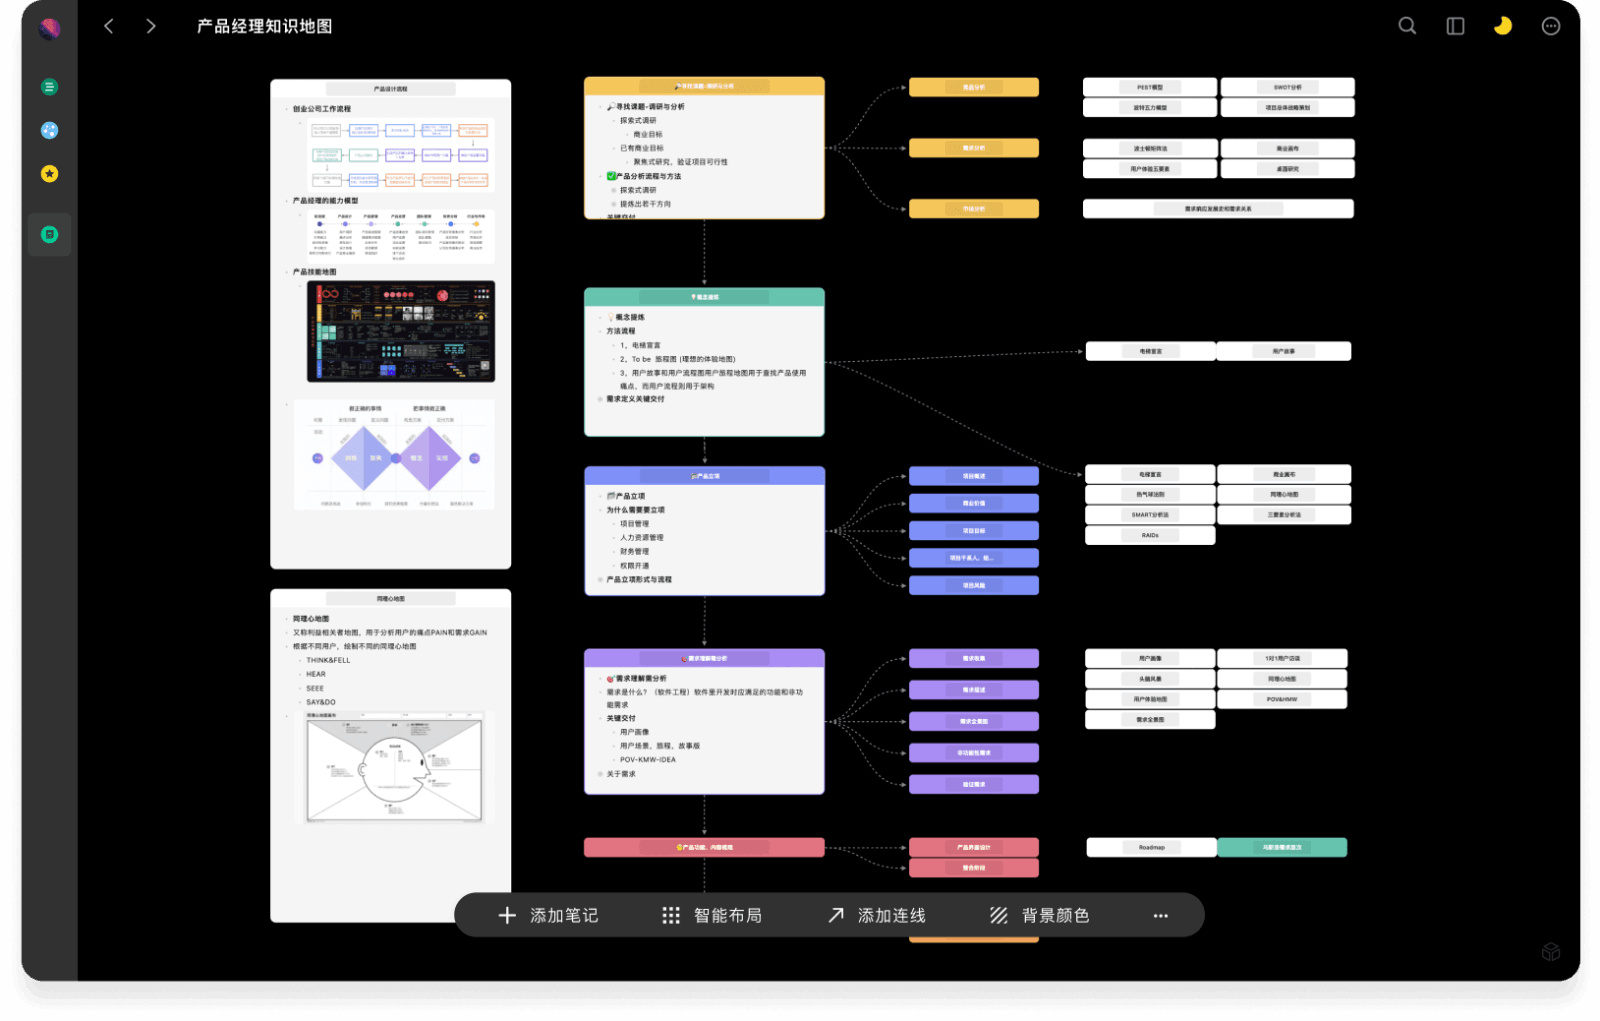Click the blue 项目目标 node

[x=974, y=530]
